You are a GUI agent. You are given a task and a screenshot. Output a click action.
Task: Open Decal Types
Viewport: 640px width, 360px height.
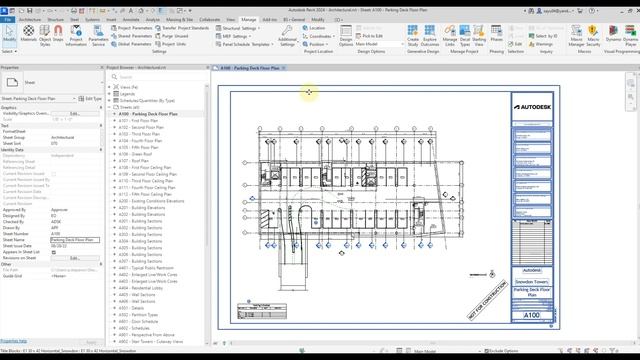click(x=465, y=35)
